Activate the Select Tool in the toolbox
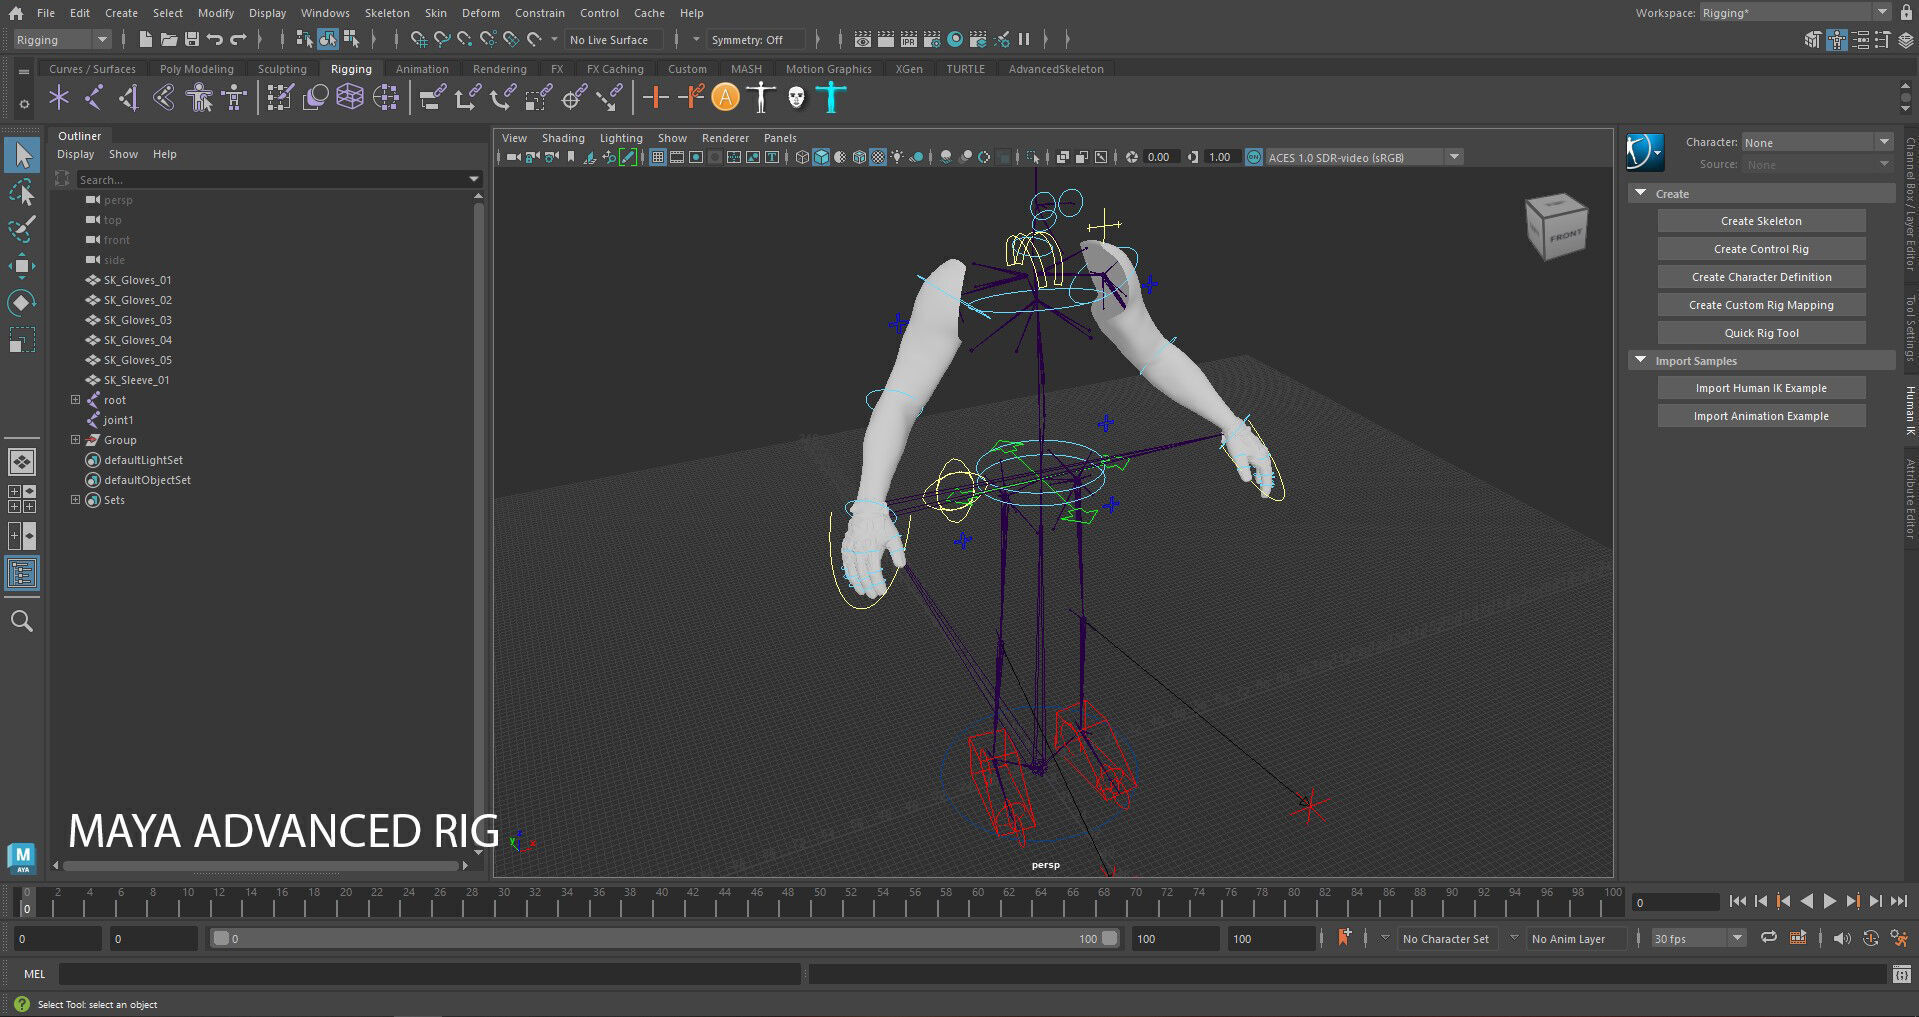Viewport: 1919px width, 1017px height. pos(22,155)
